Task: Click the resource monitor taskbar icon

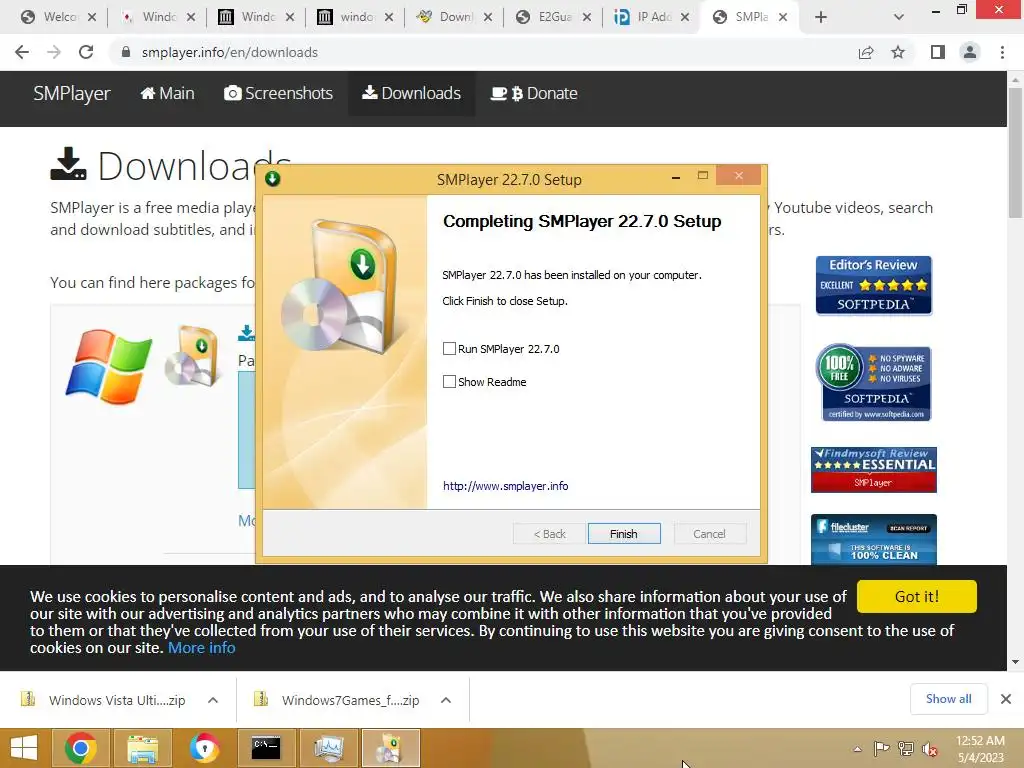Action: 328,748
